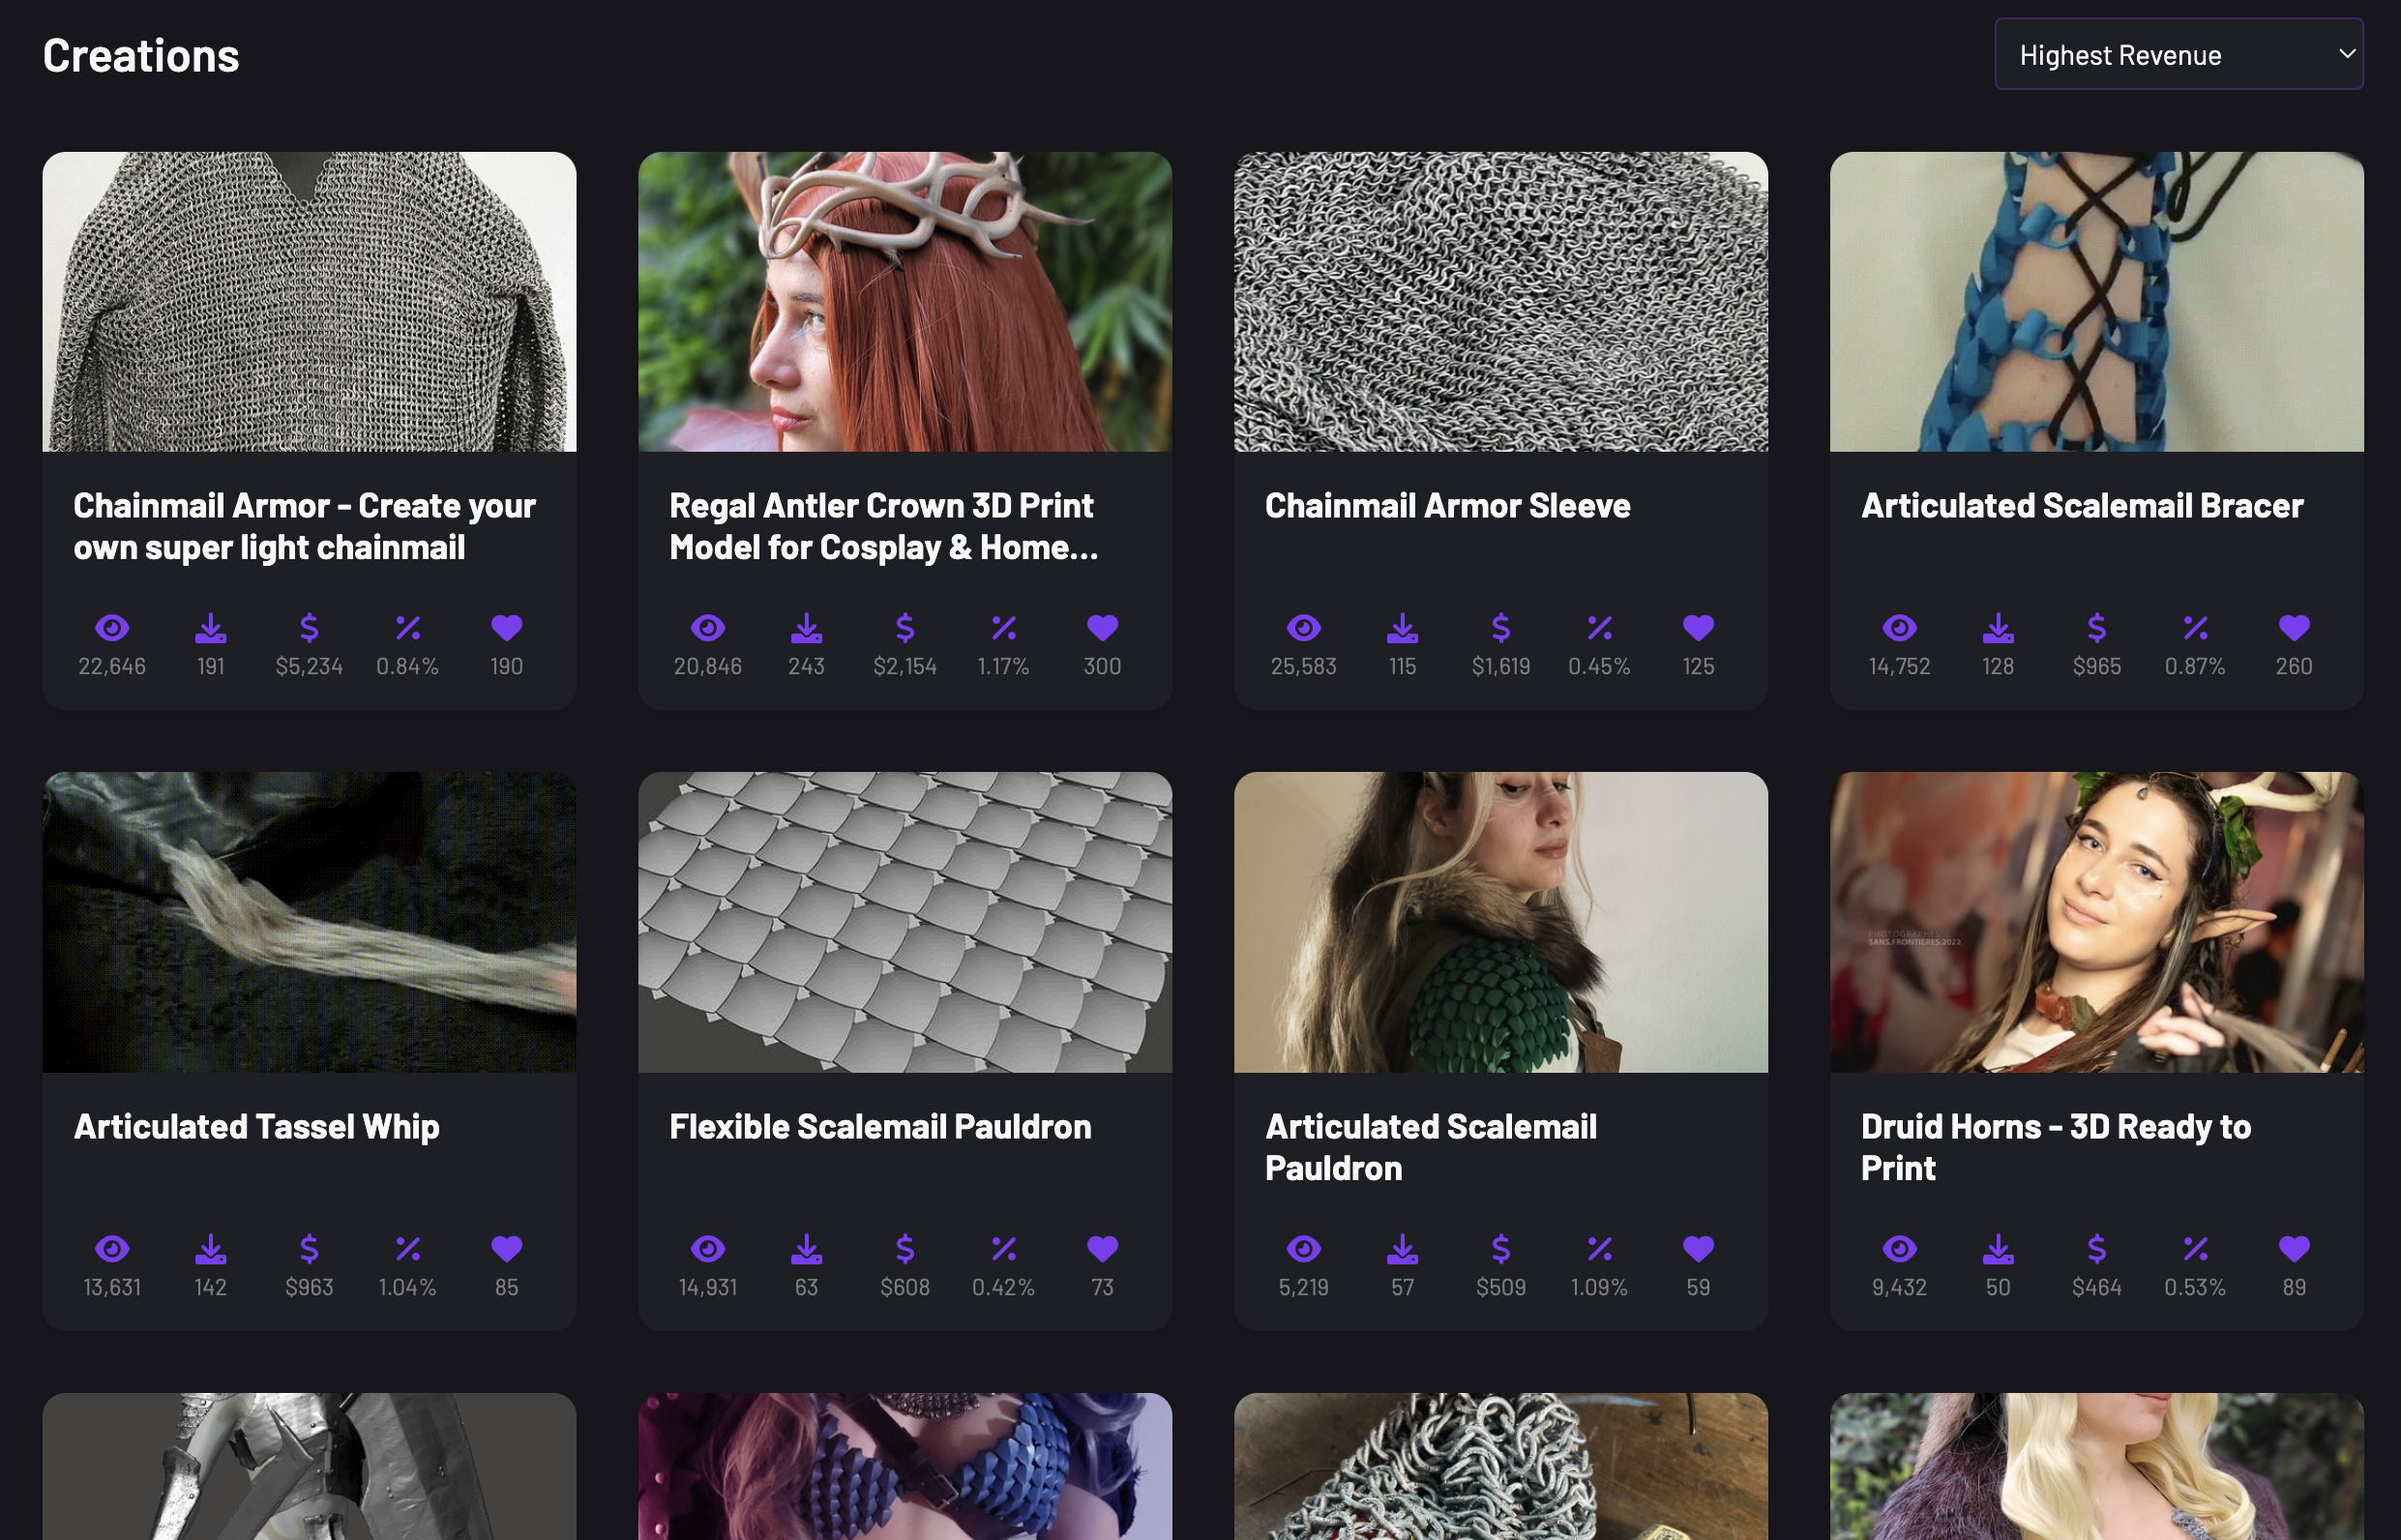Image resolution: width=2401 pixels, height=1540 pixels.
Task: Click the 1.04% conversion value
Action: coord(407,1287)
